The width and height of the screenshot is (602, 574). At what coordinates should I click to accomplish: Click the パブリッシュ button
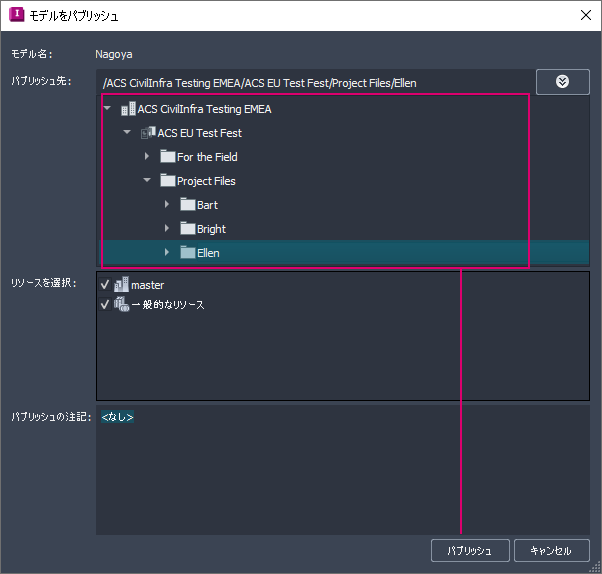click(470, 551)
